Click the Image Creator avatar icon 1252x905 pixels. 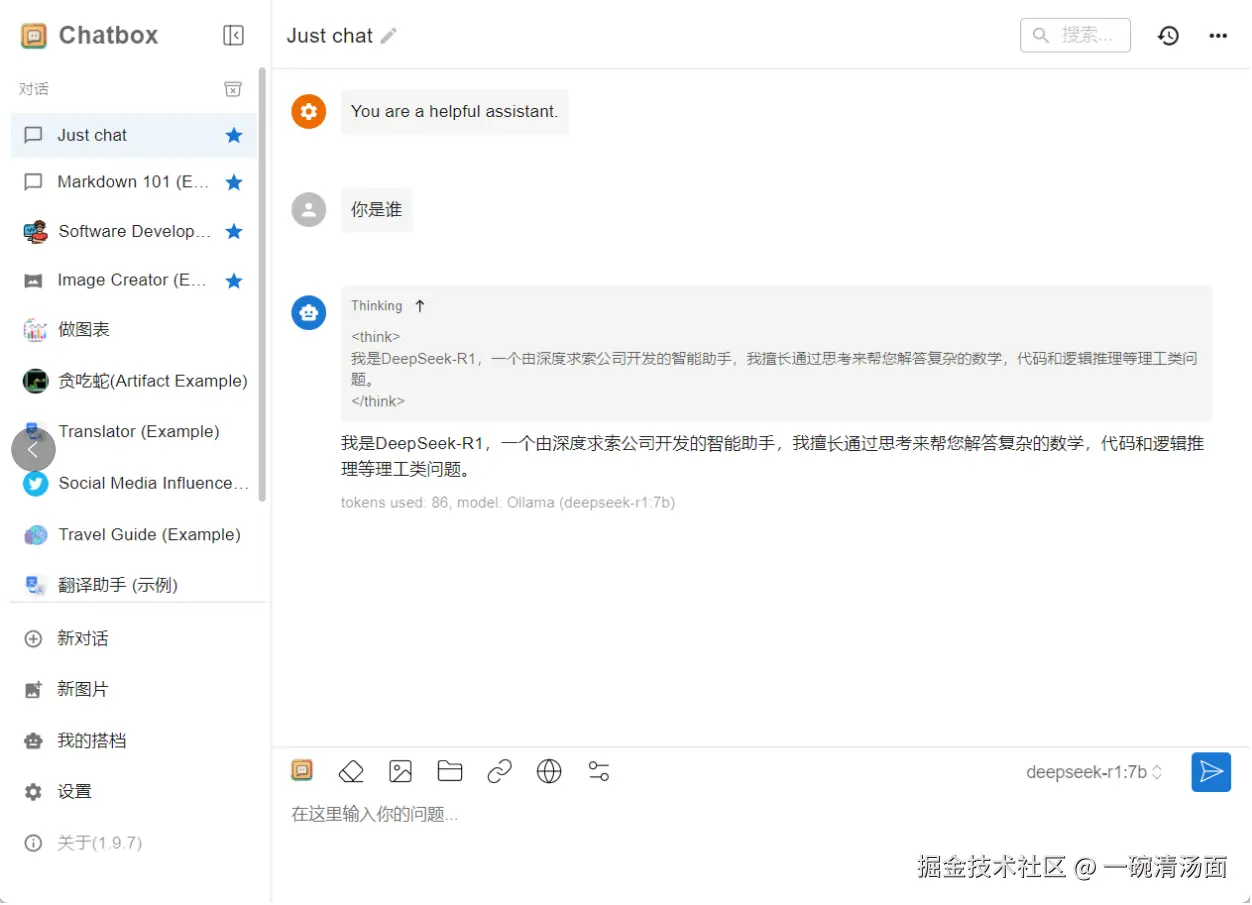tap(34, 281)
